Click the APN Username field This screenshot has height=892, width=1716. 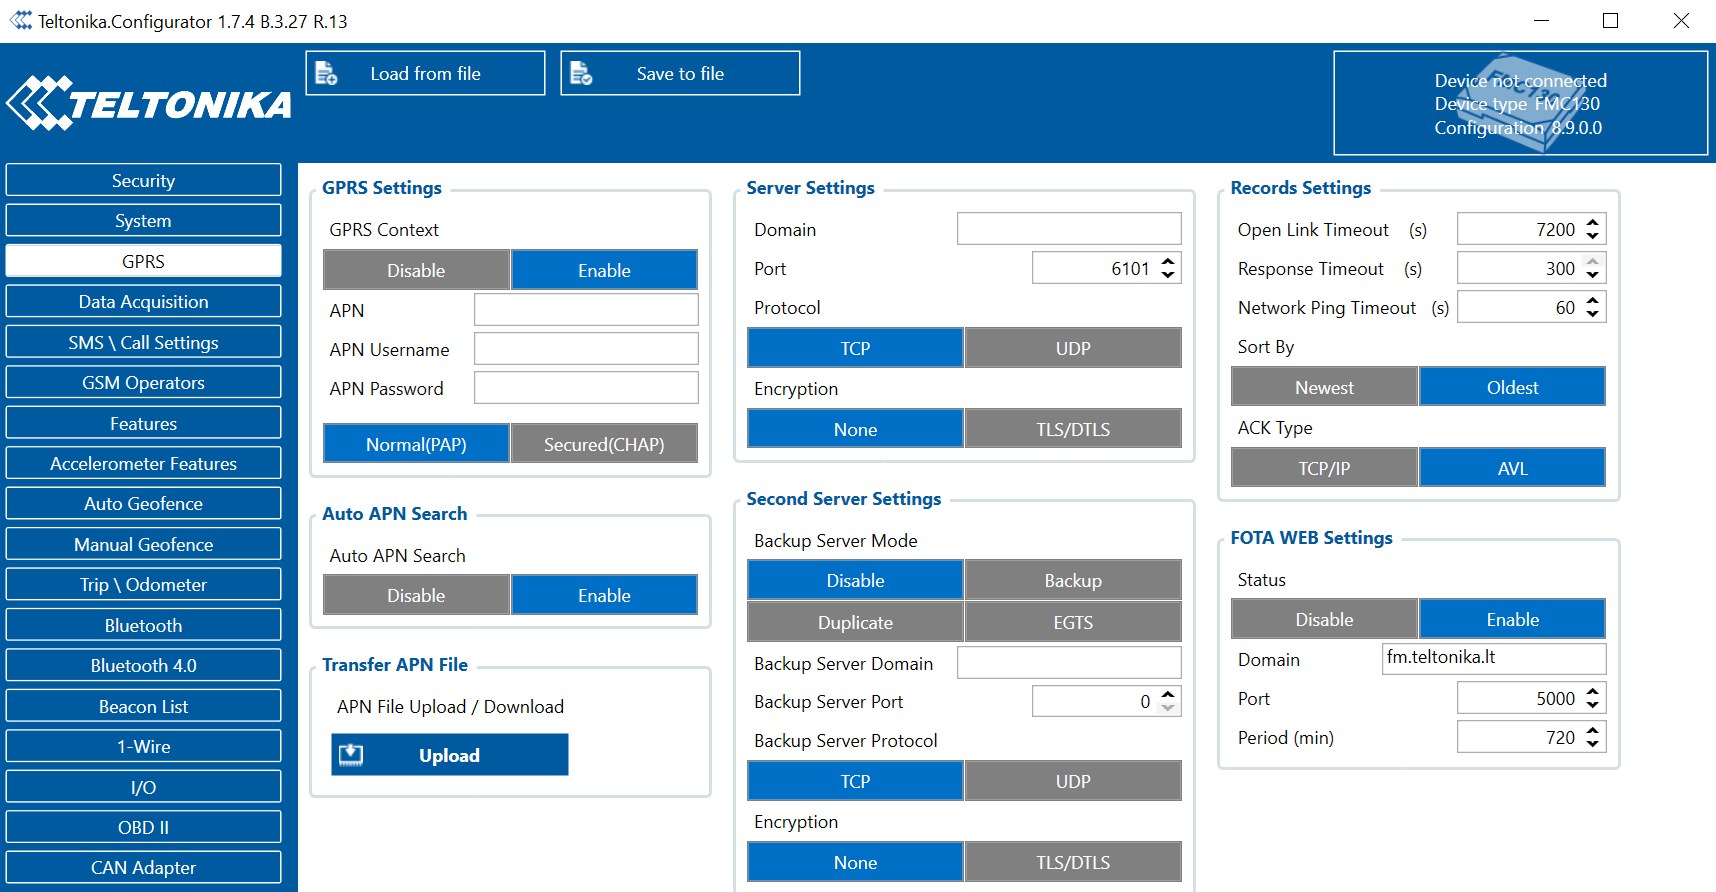(x=586, y=349)
